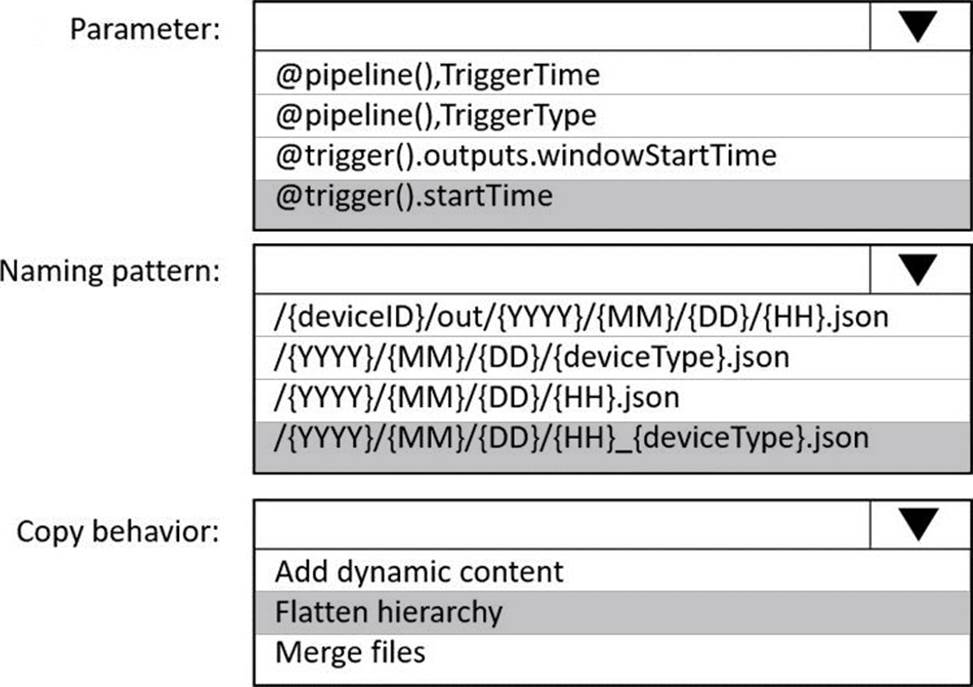Click the Copy behavior field label
The image size is (973, 687).
coord(117,530)
